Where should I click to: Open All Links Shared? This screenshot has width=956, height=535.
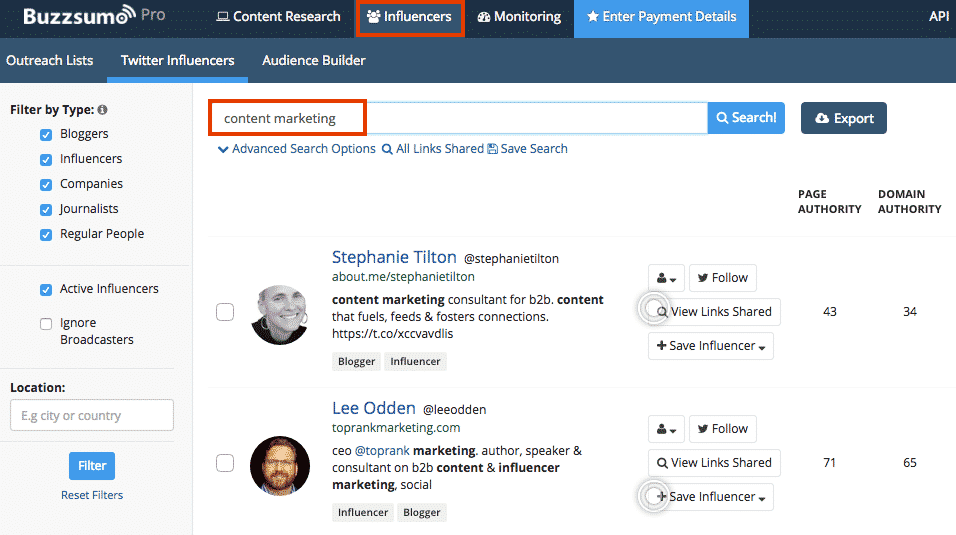point(433,149)
